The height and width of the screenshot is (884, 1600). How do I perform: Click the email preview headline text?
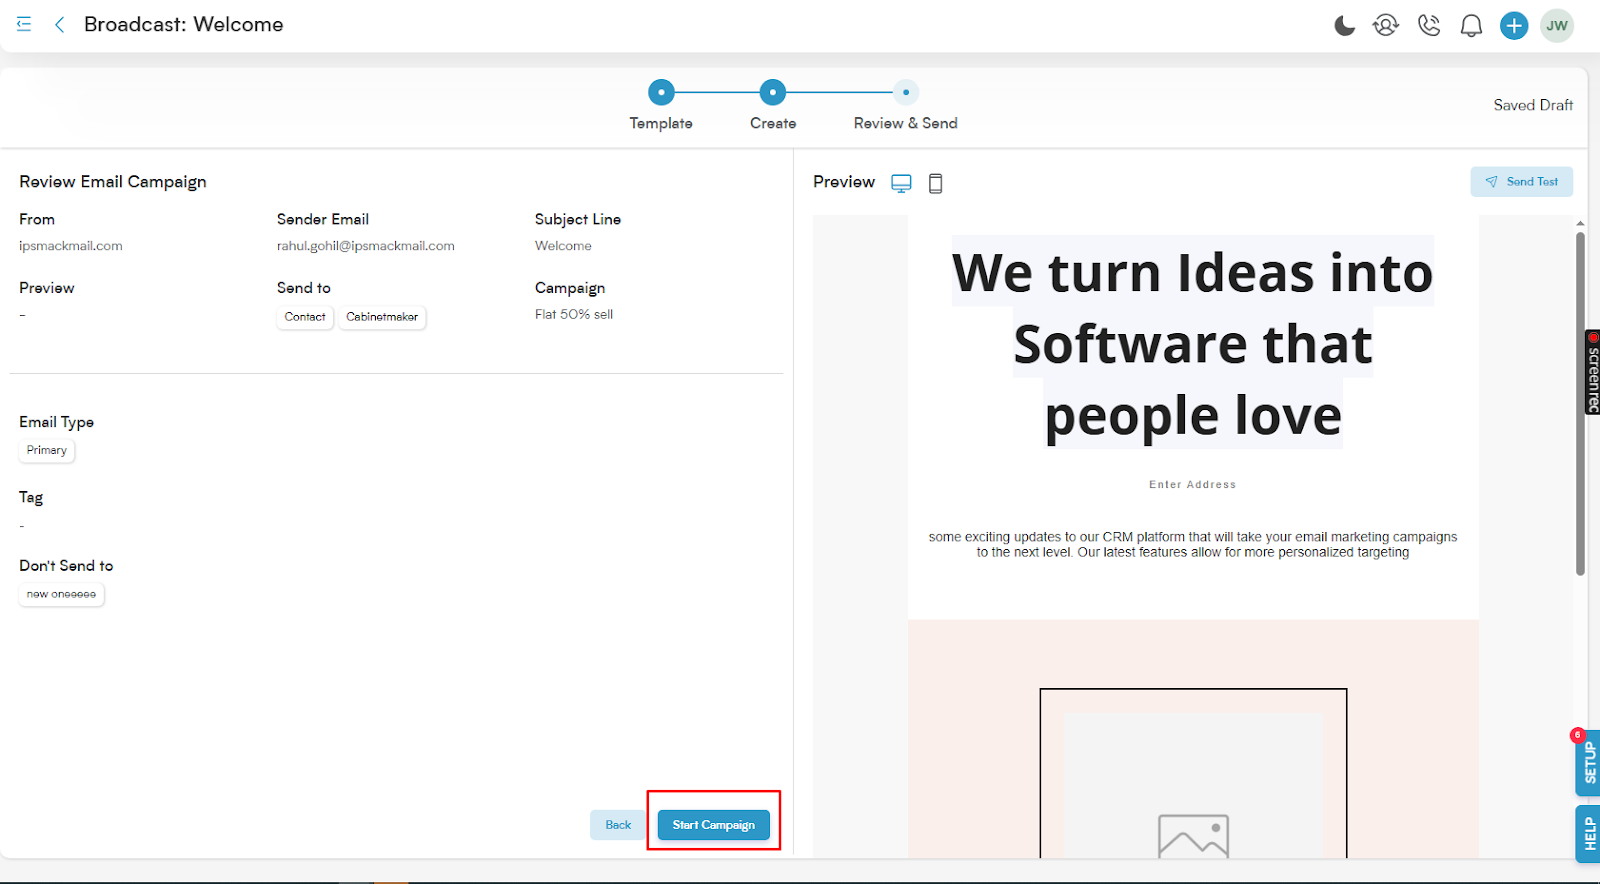coord(1193,344)
